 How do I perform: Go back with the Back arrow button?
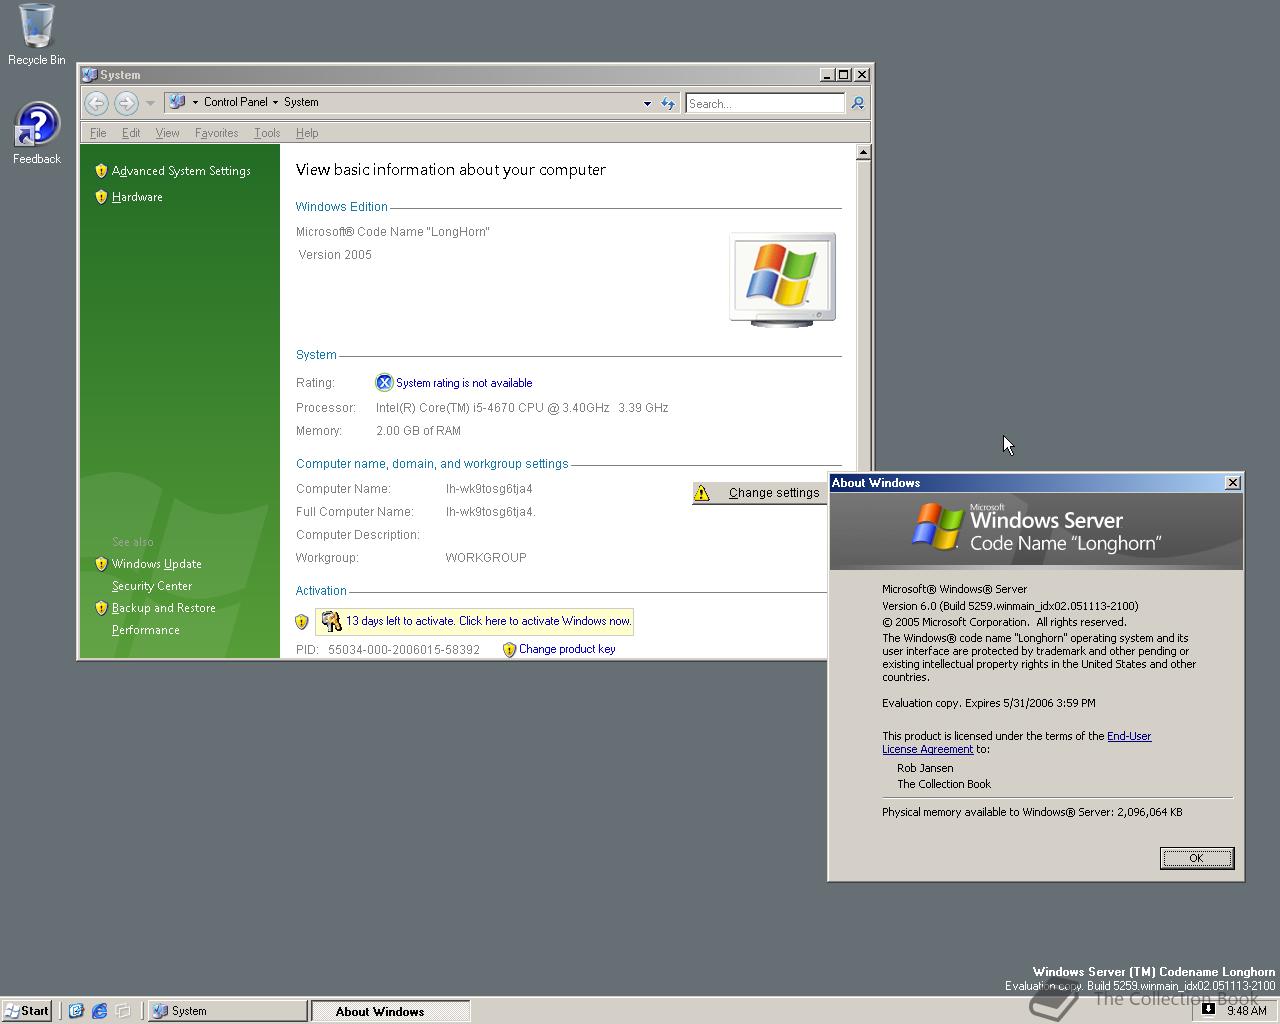[x=96, y=102]
